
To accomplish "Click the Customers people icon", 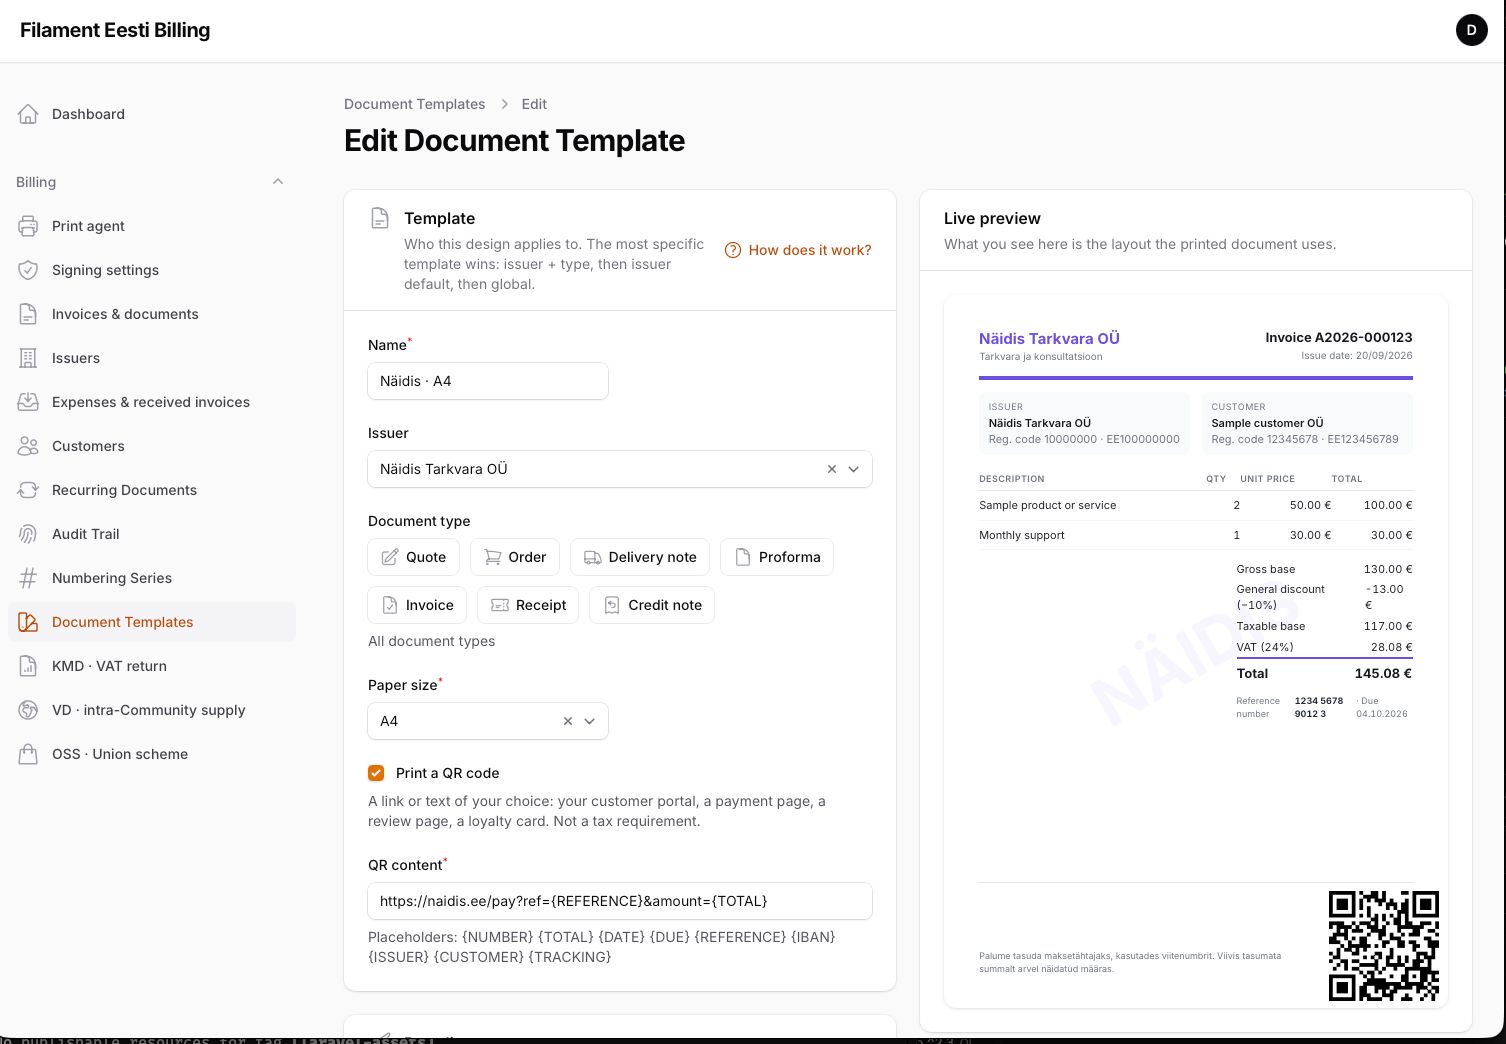I will point(28,446).
